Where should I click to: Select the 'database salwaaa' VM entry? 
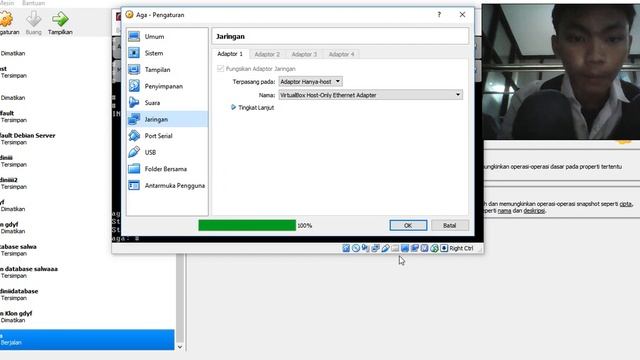(x=87, y=272)
